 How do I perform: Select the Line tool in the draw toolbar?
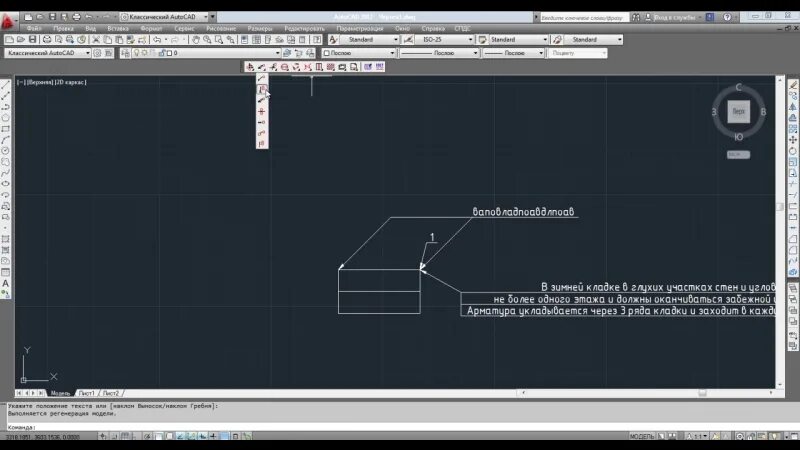tap(6, 85)
